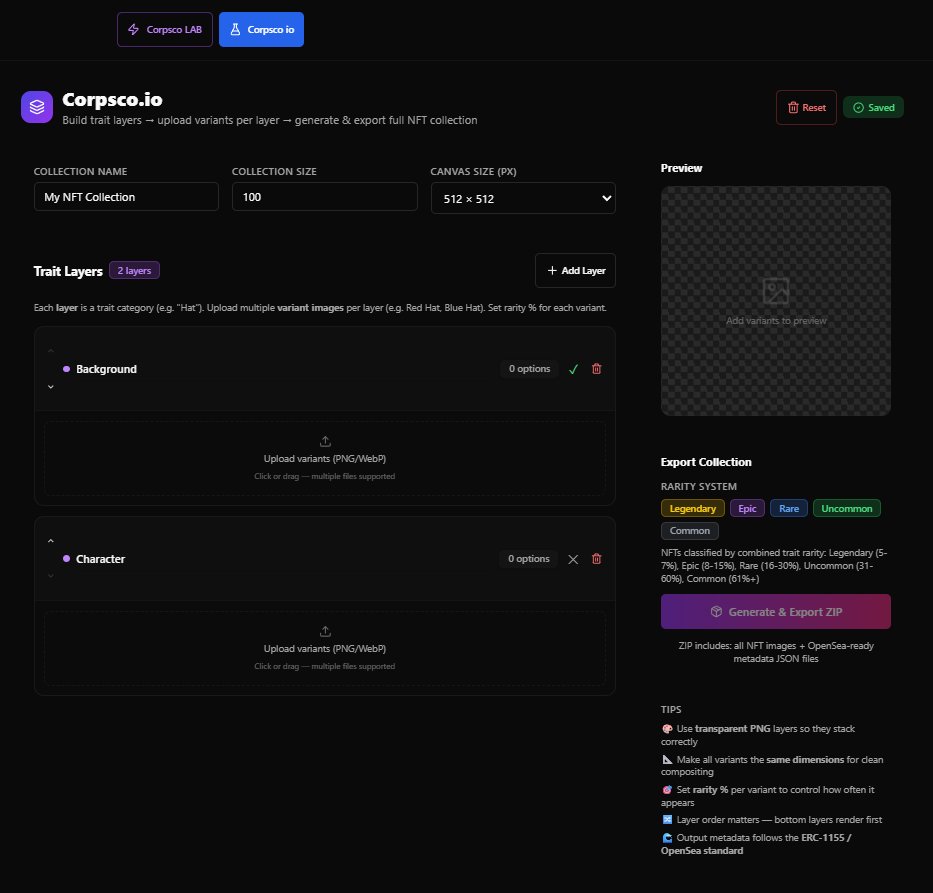
Task: Click the preview image placeholder icon
Action: point(776,292)
